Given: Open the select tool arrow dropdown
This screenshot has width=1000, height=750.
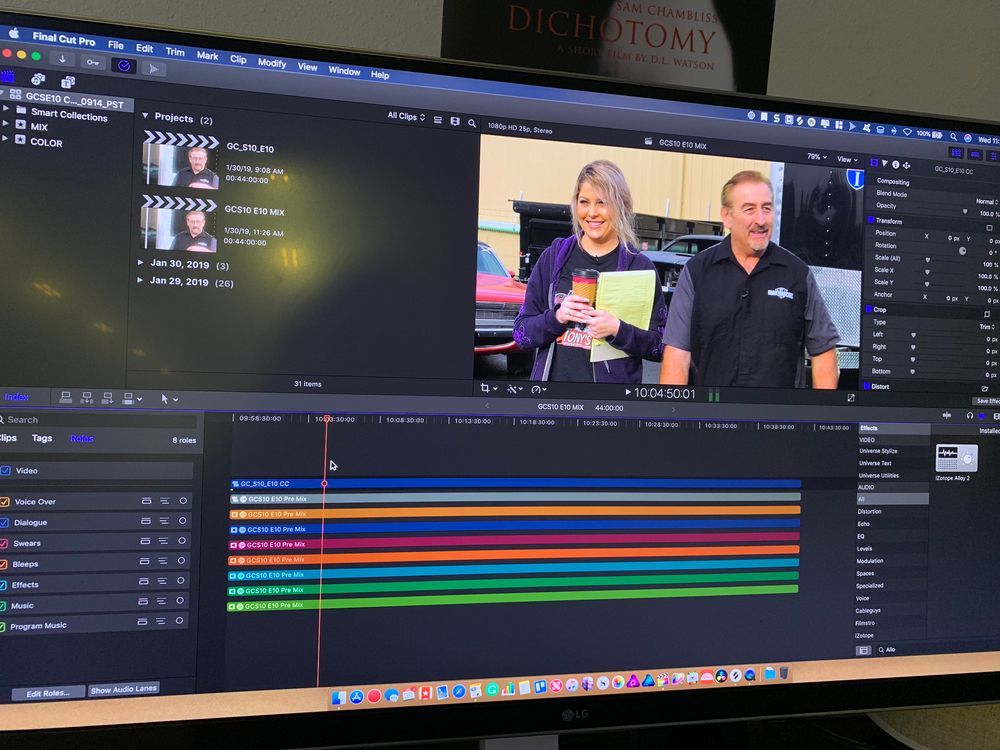Looking at the screenshot, I should pos(170,399).
